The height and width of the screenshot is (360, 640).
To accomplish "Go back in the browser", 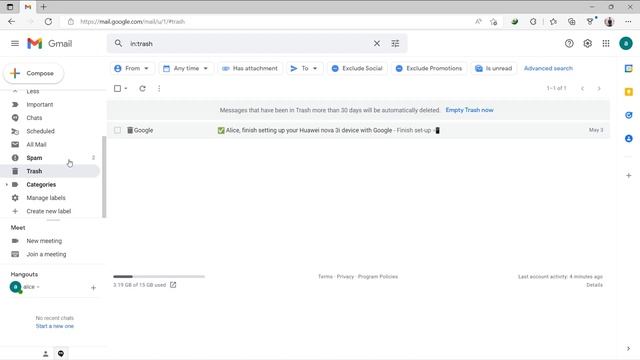I will tap(11, 22).
